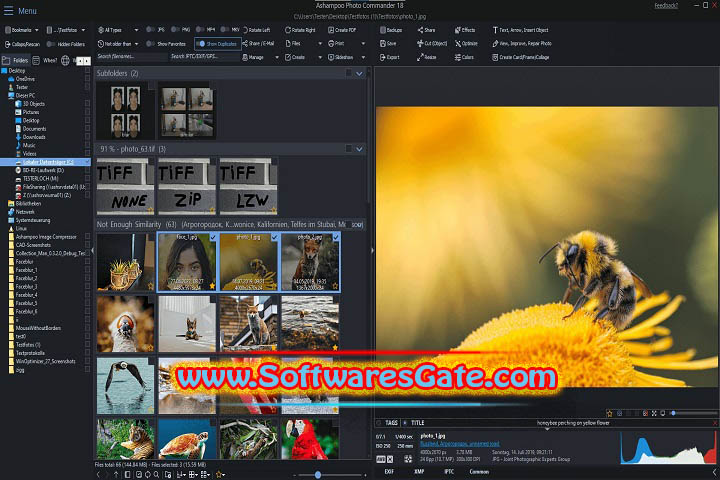Select Downloads in folder tree
The image size is (720, 480).
tap(34, 137)
